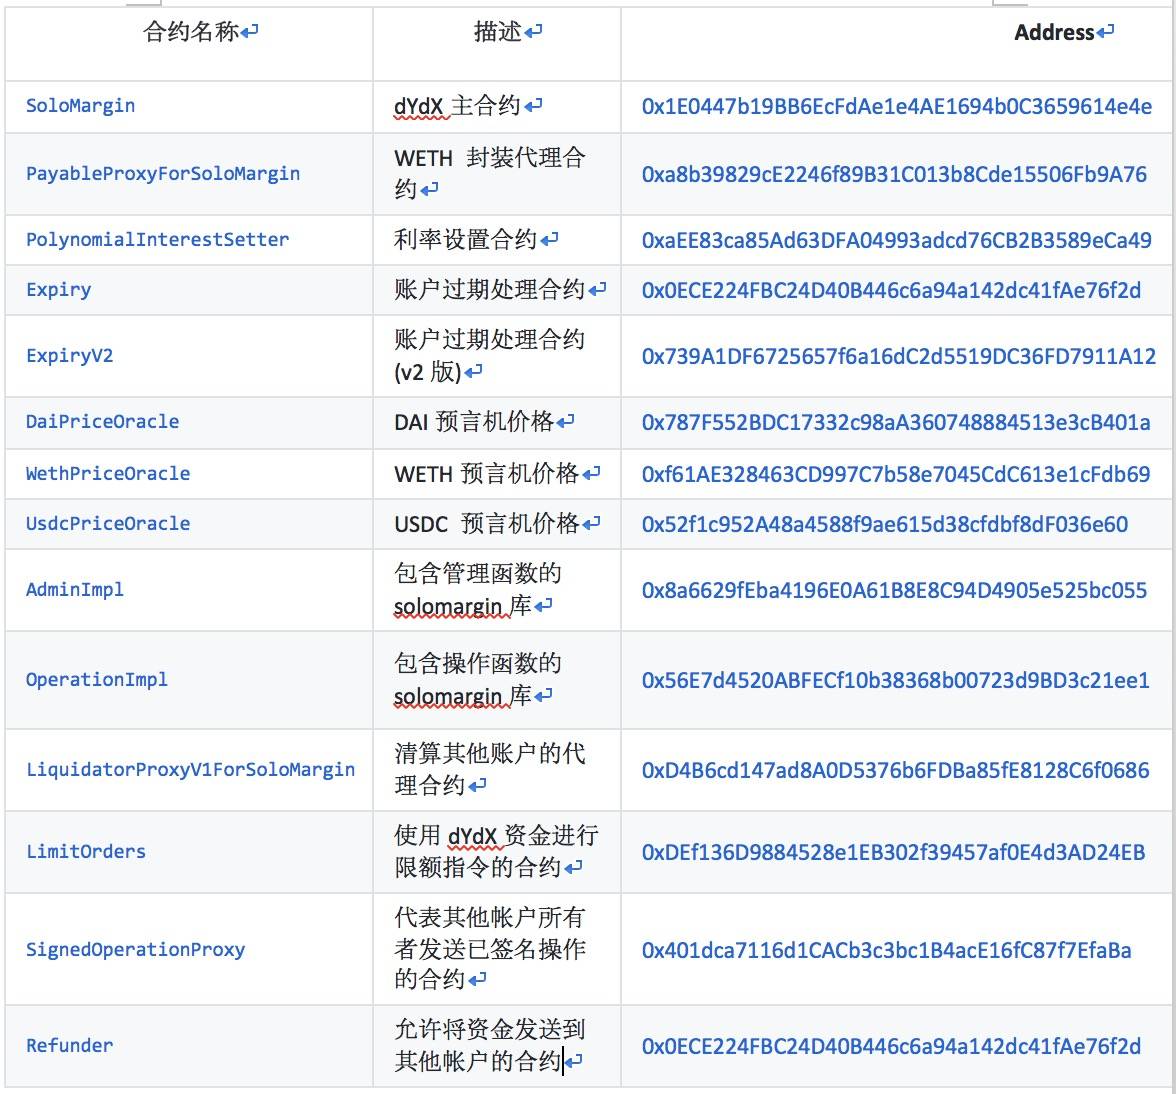1176x1094 pixels.
Task: Open the ExpiryV2 contract link
Action: 70,355
